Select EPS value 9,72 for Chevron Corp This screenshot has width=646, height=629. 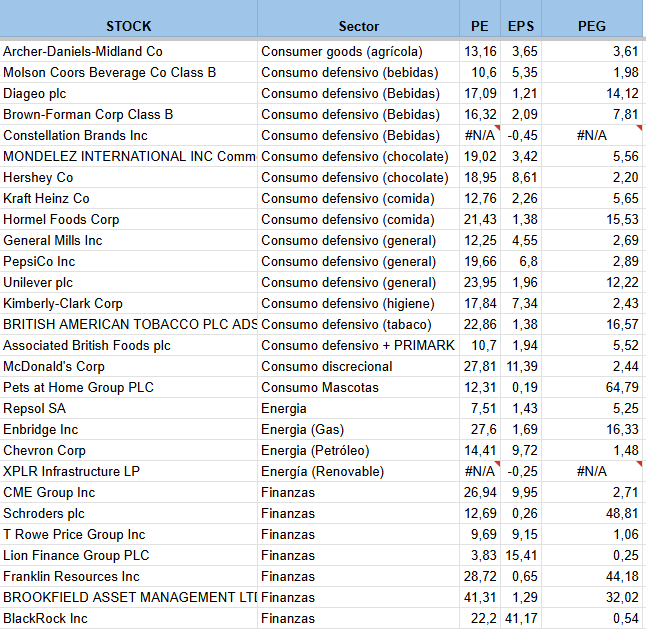coord(521,451)
